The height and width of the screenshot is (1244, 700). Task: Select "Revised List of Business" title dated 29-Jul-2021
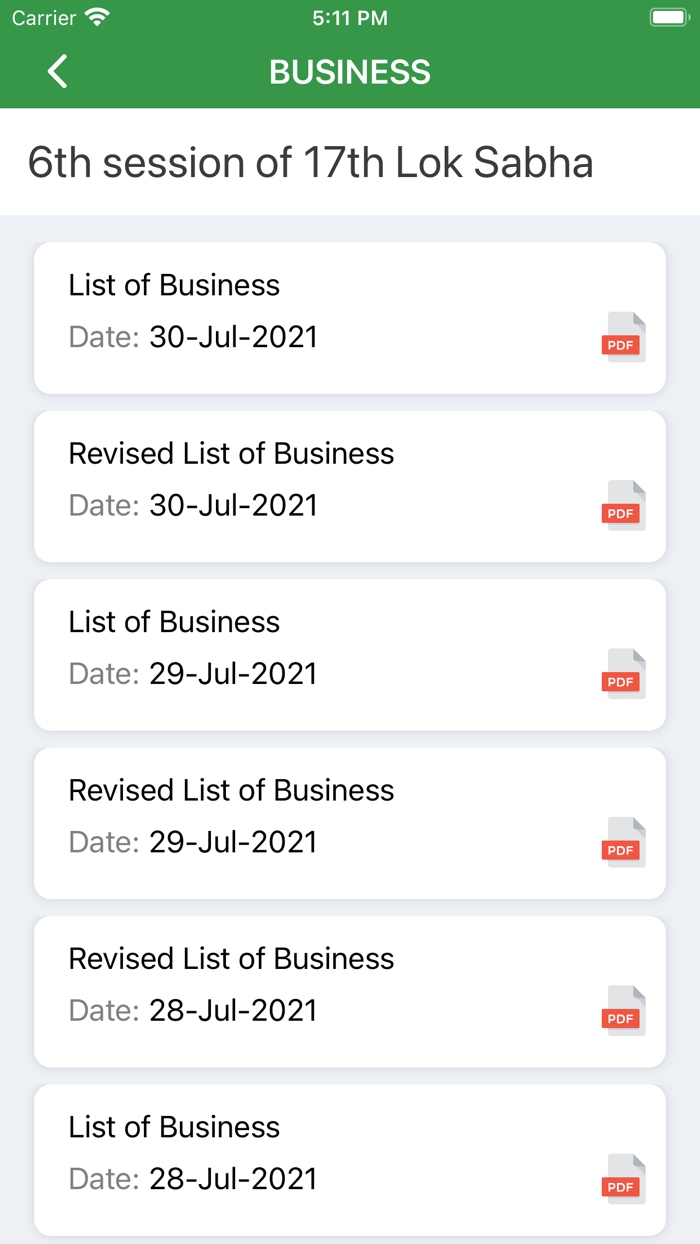231,791
